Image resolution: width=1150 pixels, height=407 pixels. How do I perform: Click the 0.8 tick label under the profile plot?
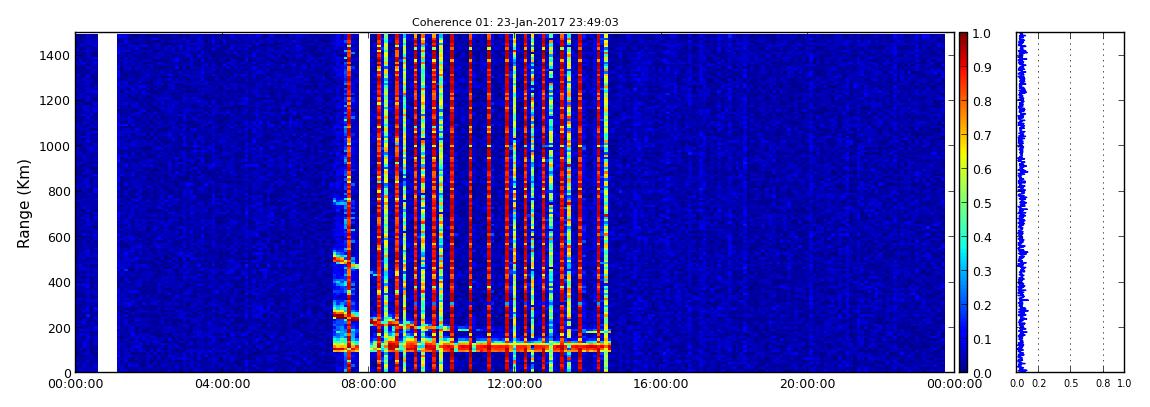pos(1103,384)
